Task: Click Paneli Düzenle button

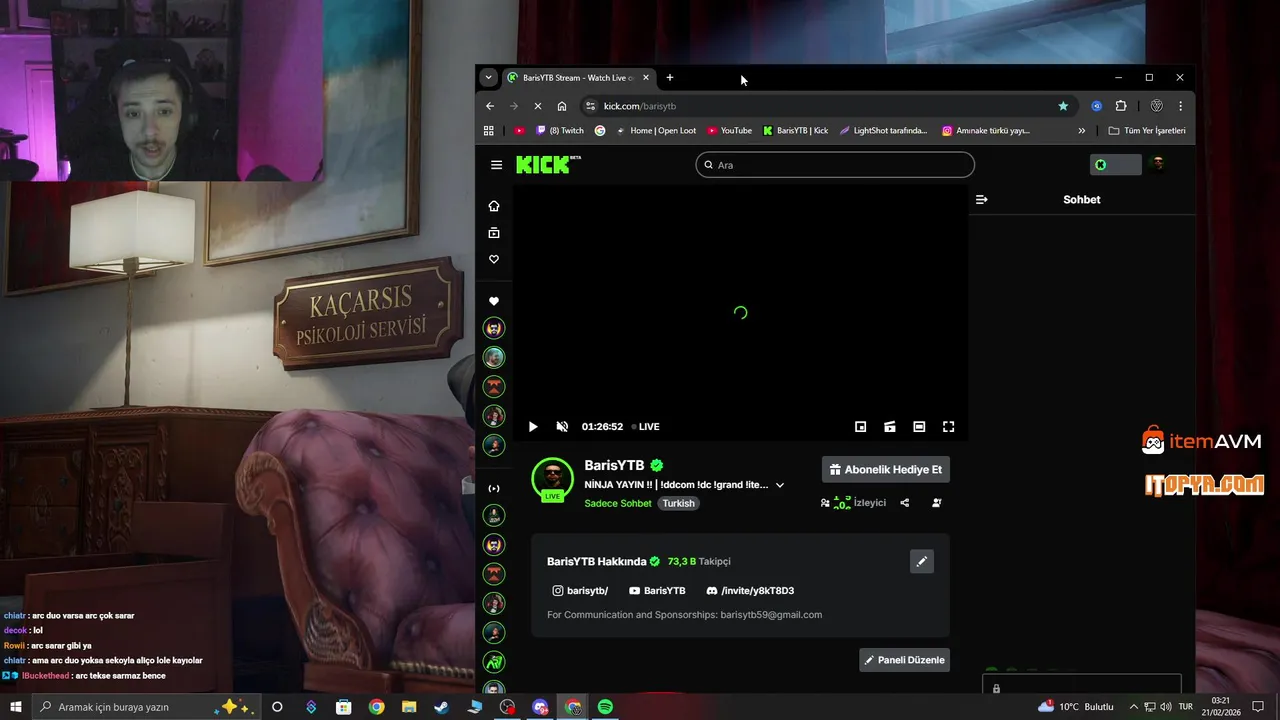Action: tap(905, 660)
